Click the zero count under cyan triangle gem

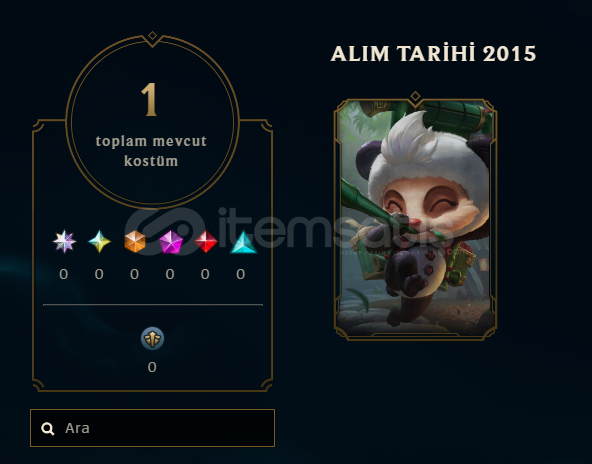click(x=240, y=274)
